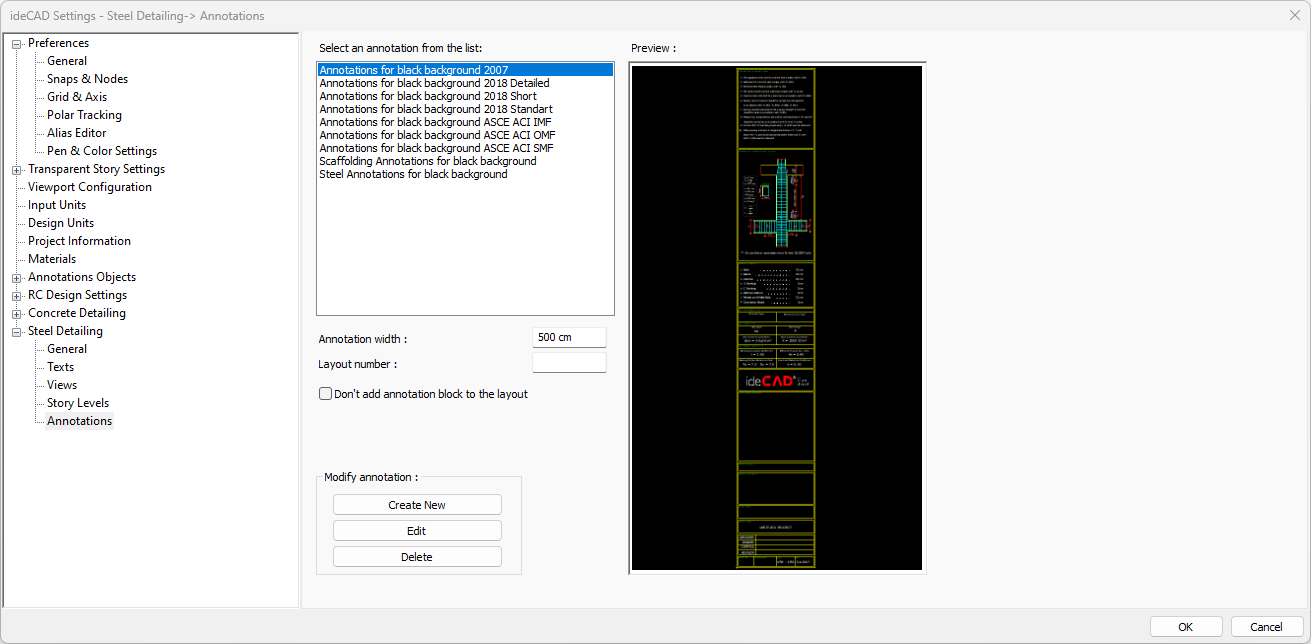Expand the Annotations Objects node
This screenshot has height=644, width=1311.
16,277
